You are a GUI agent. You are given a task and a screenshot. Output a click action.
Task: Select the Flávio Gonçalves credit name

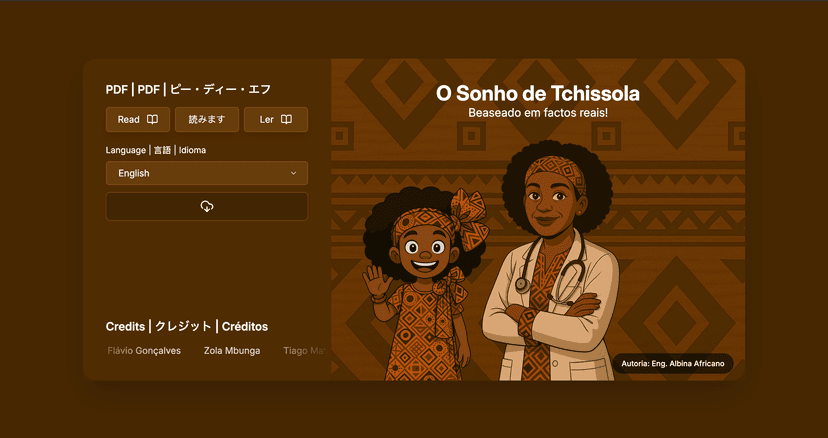coord(144,351)
